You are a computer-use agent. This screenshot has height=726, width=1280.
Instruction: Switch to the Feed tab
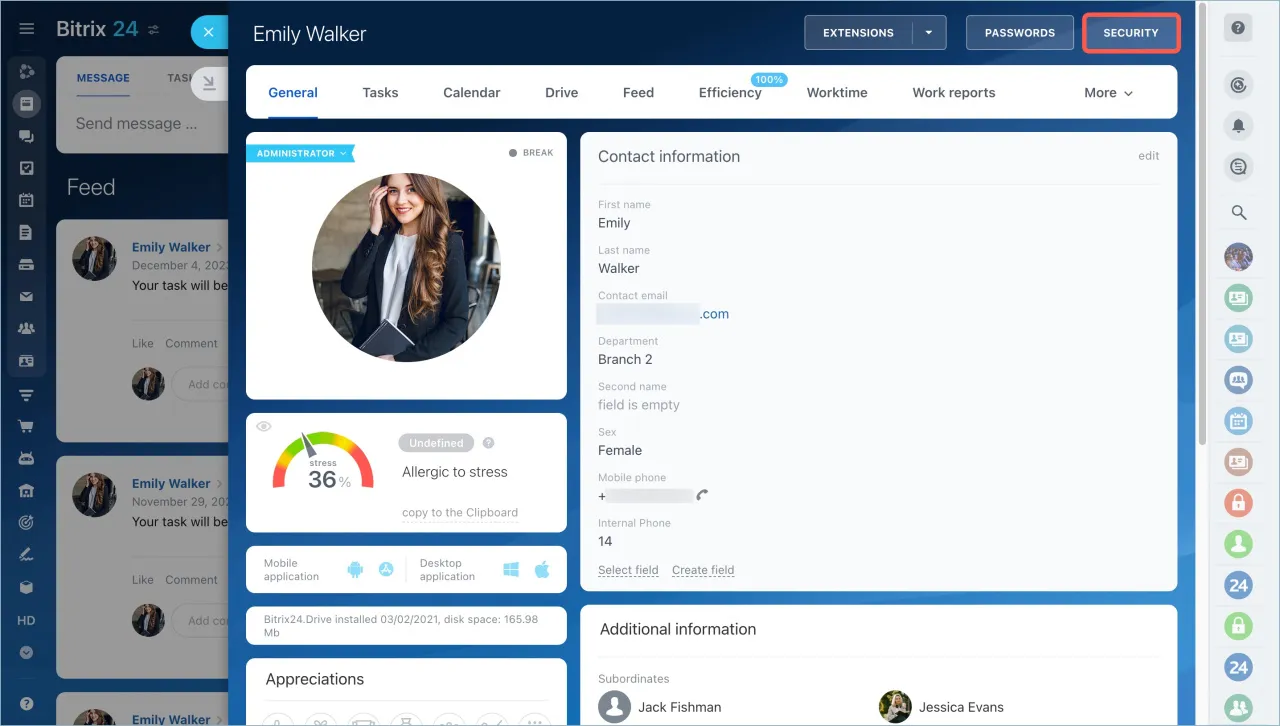pos(638,92)
